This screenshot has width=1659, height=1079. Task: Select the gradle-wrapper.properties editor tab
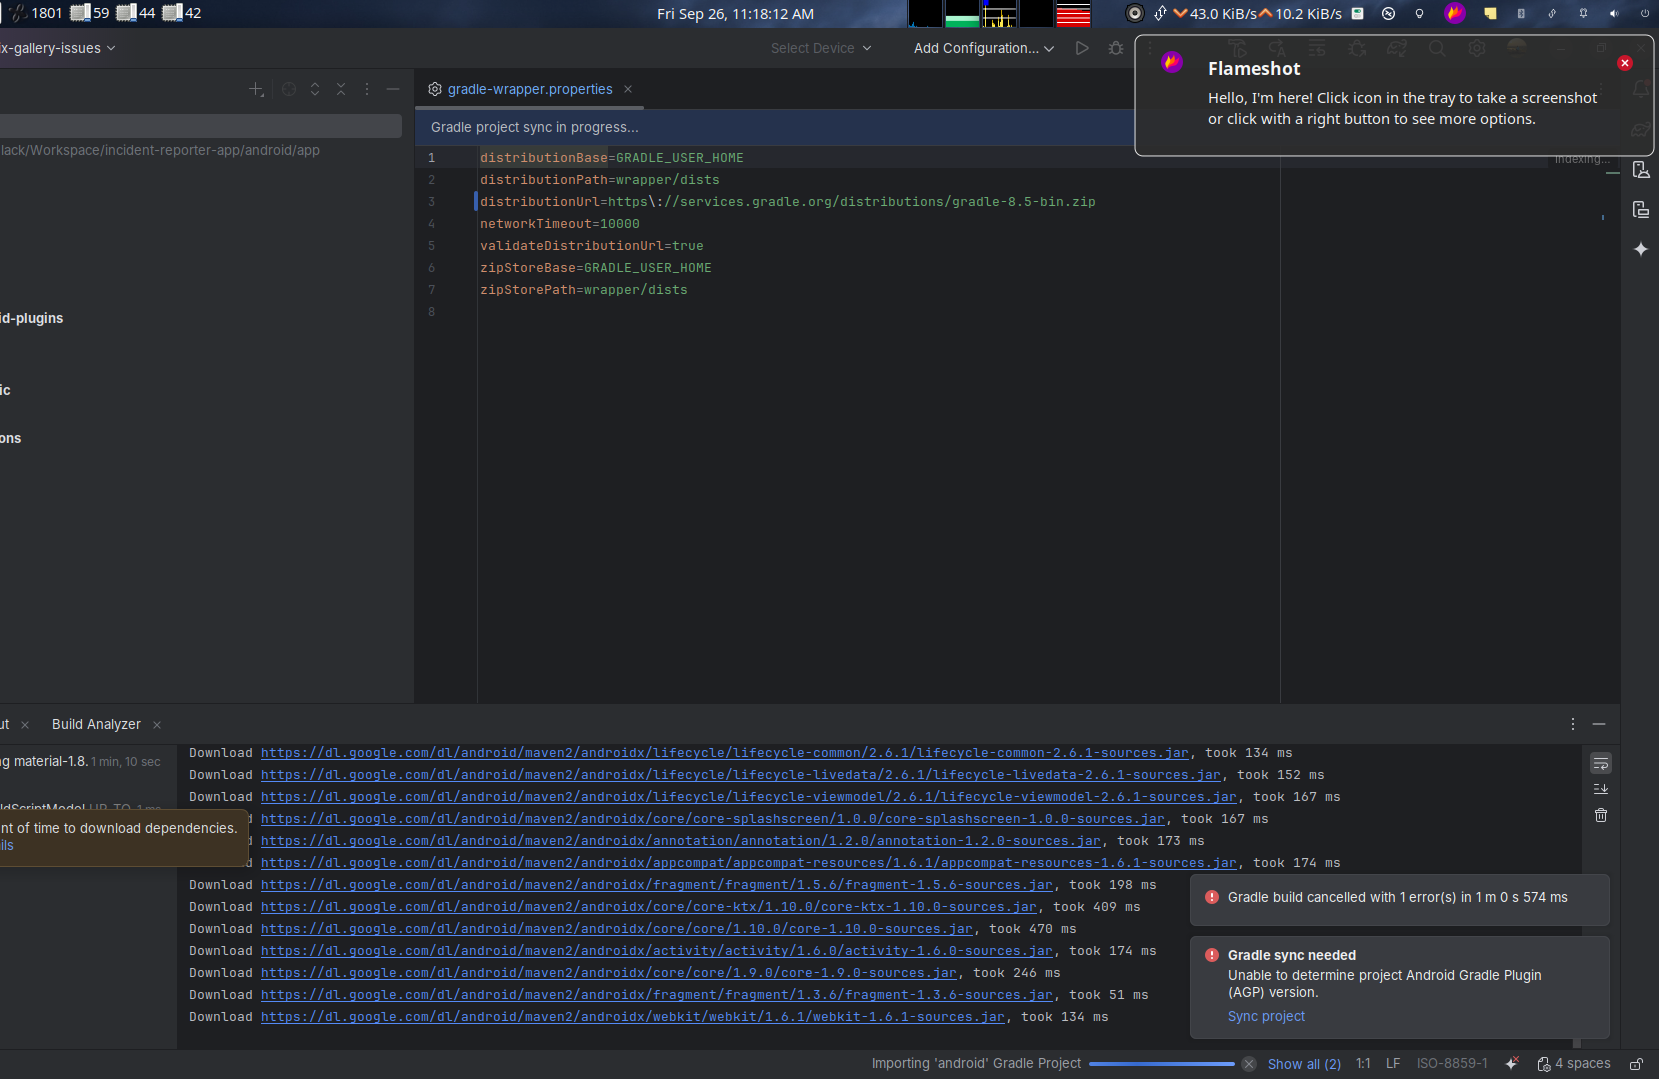click(x=529, y=89)
